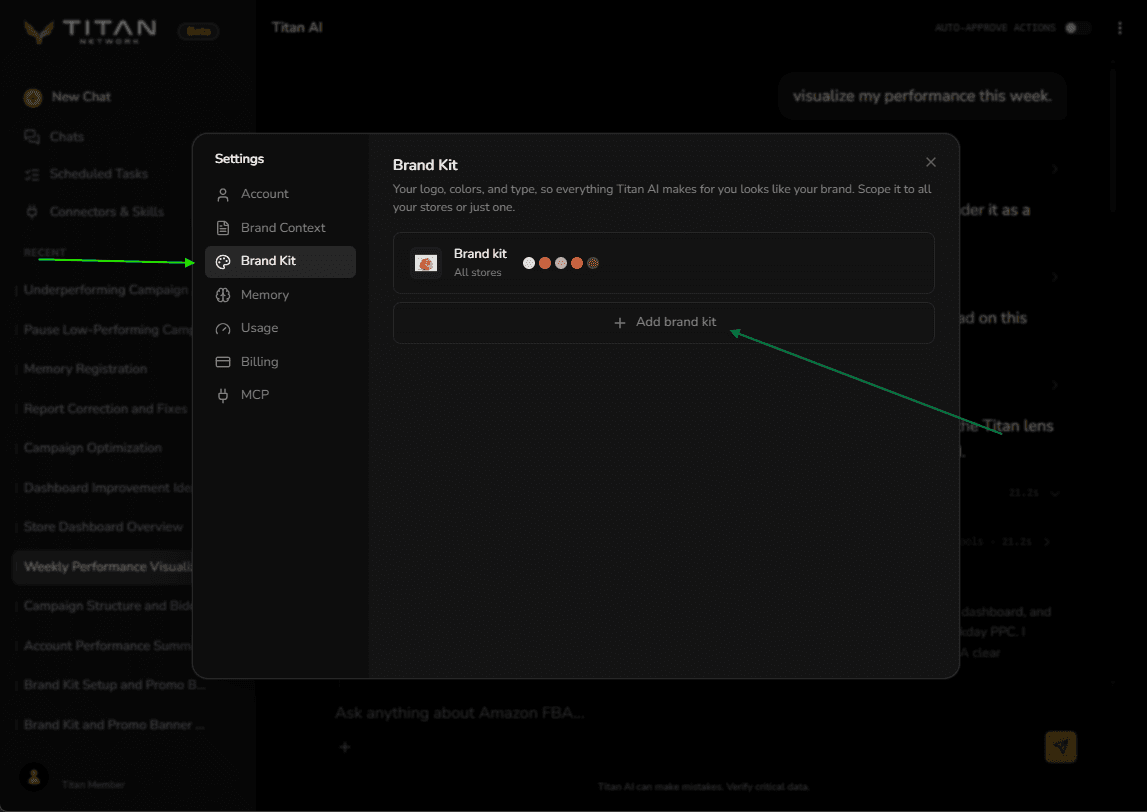
Task: Start a New Chat in sidebar
Action: click(81, 97)
